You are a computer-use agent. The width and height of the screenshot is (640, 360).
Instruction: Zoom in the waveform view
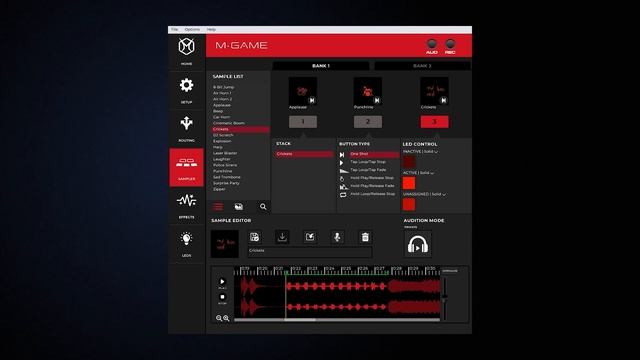coord(226,318)
